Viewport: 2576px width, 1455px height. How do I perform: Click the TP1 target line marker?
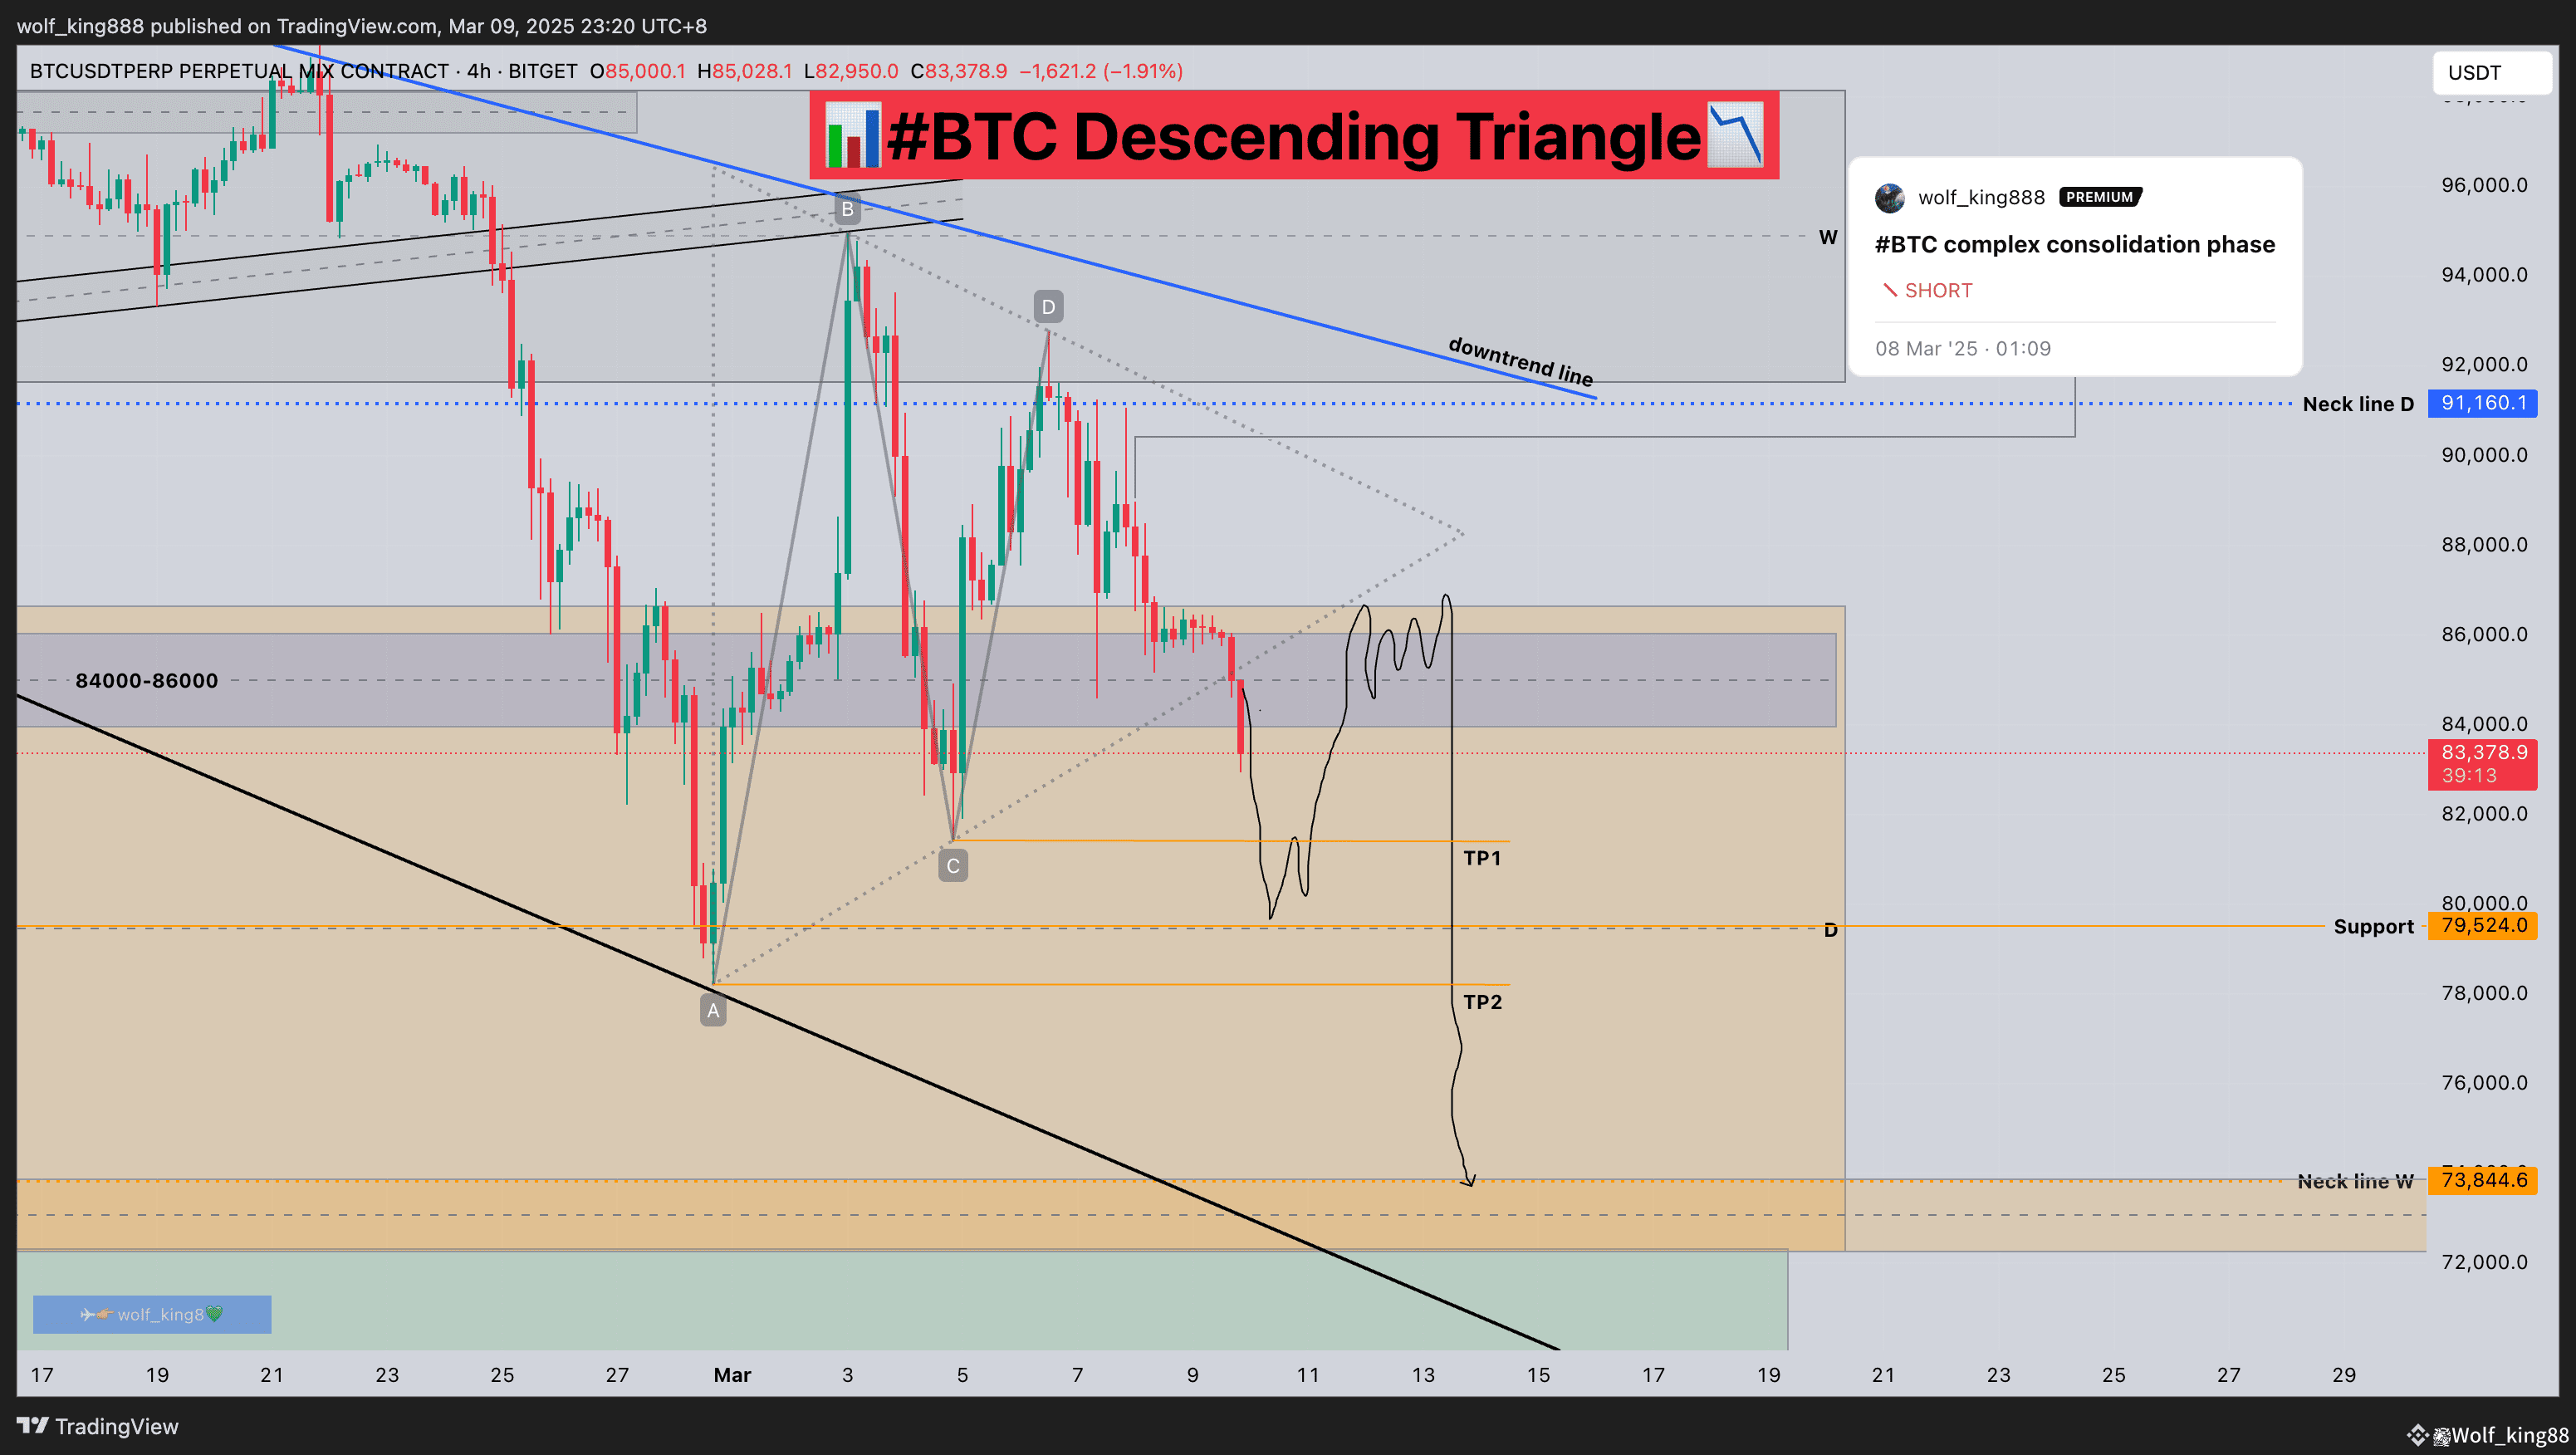tap(1483, 857)
